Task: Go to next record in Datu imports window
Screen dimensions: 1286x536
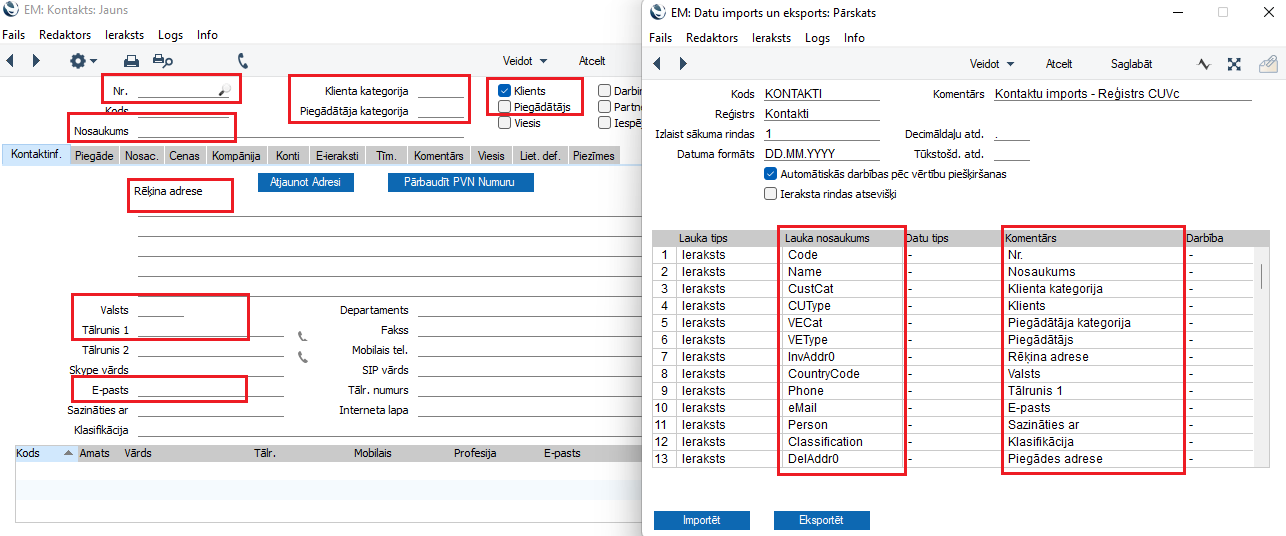Action: click(x=683, y=64)
